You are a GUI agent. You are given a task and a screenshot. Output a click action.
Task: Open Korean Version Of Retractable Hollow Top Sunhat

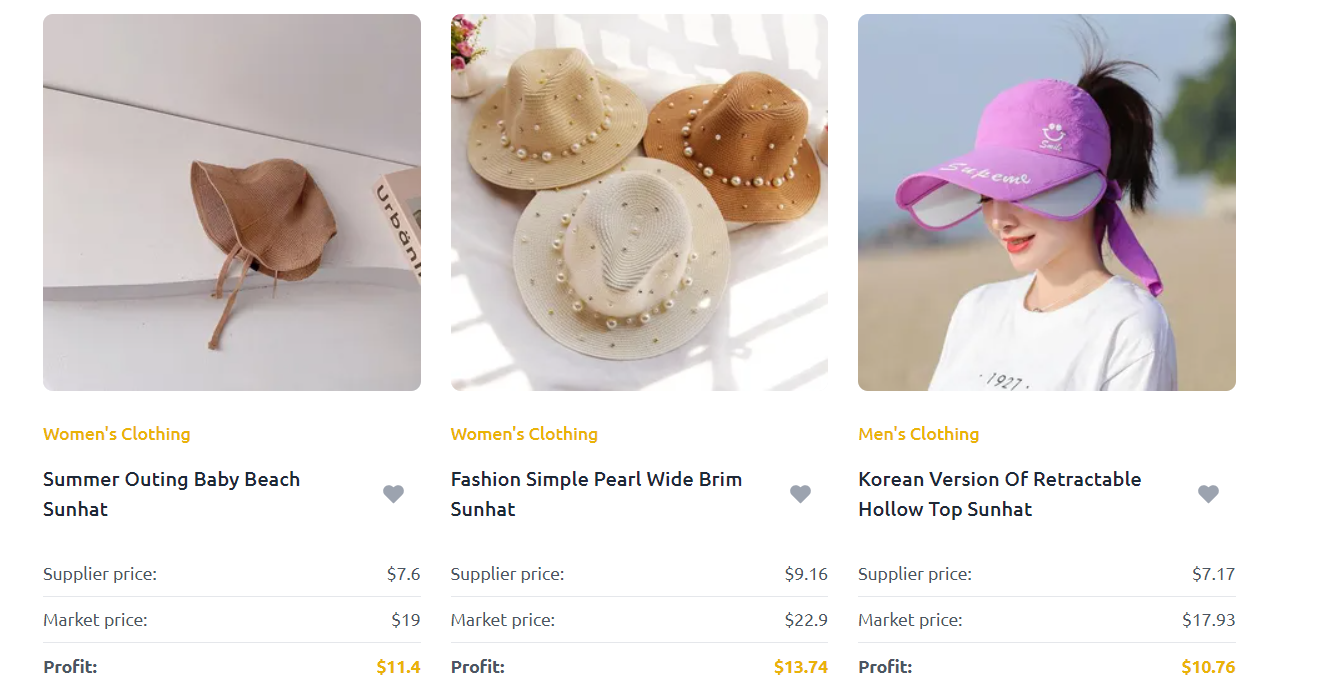(x=999, y=494)
